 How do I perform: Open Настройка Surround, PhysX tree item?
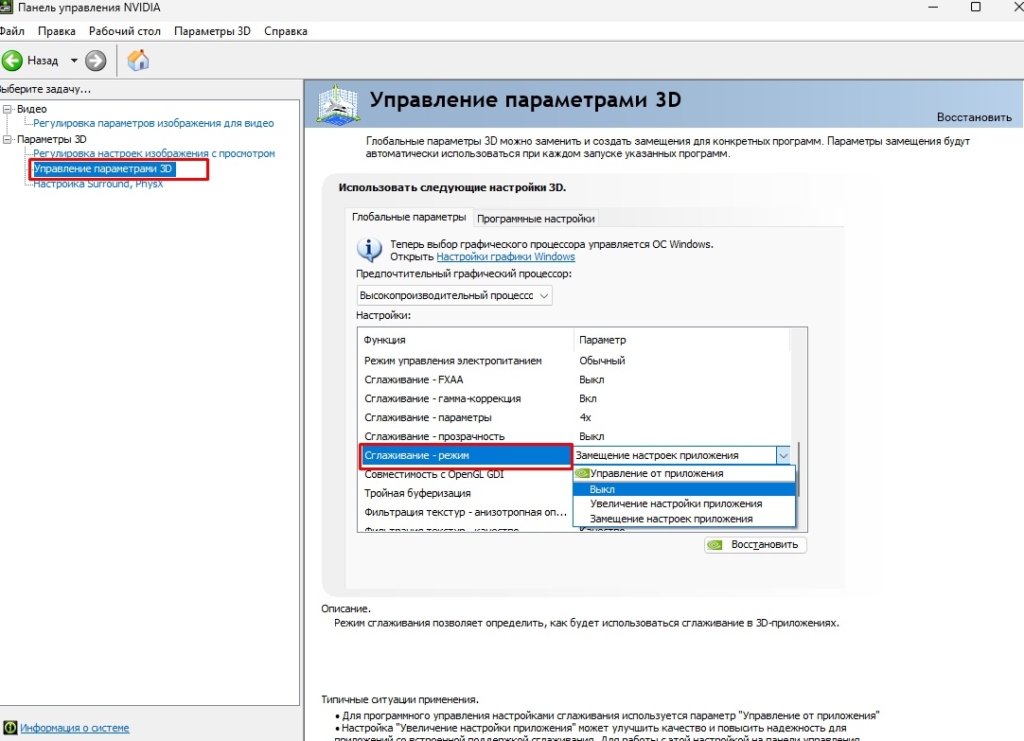pos(98,184)
